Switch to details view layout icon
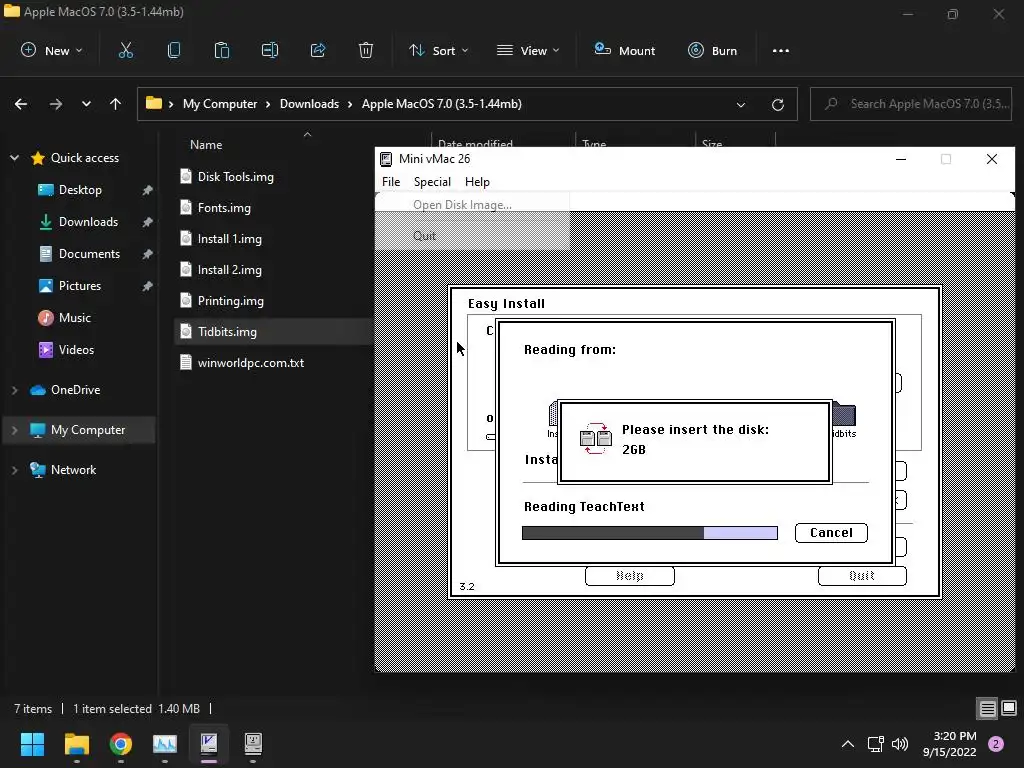This screenshot has width=1024, height=768. coord(987,709)
